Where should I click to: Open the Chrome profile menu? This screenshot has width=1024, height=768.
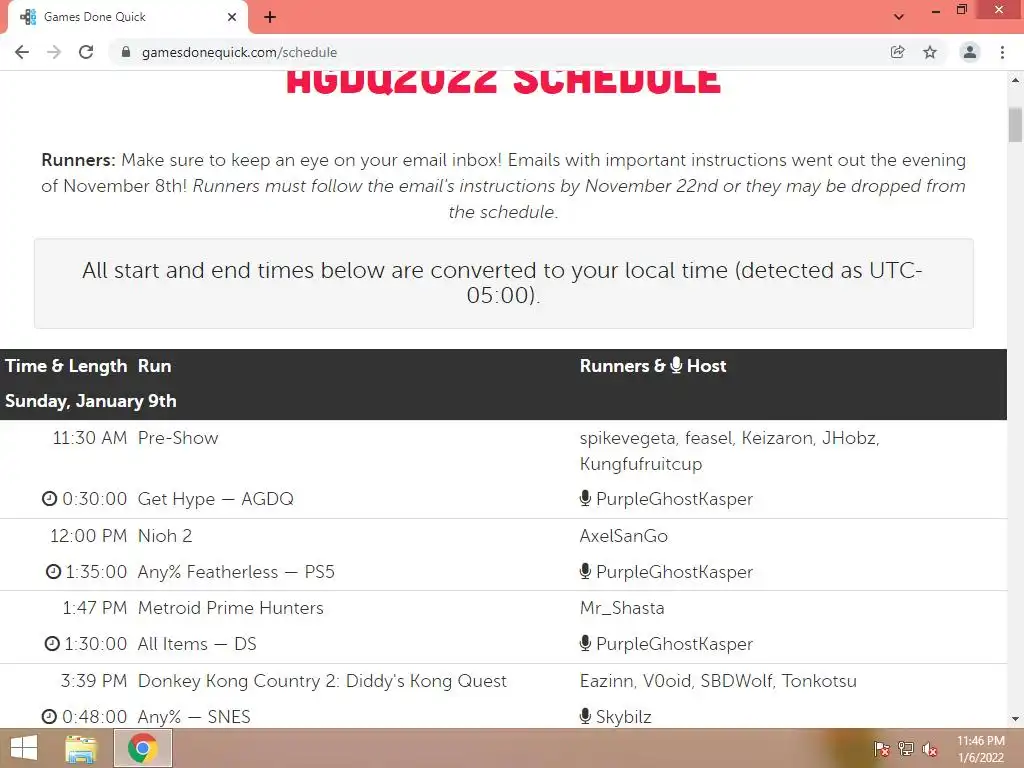tap(970, 52)
